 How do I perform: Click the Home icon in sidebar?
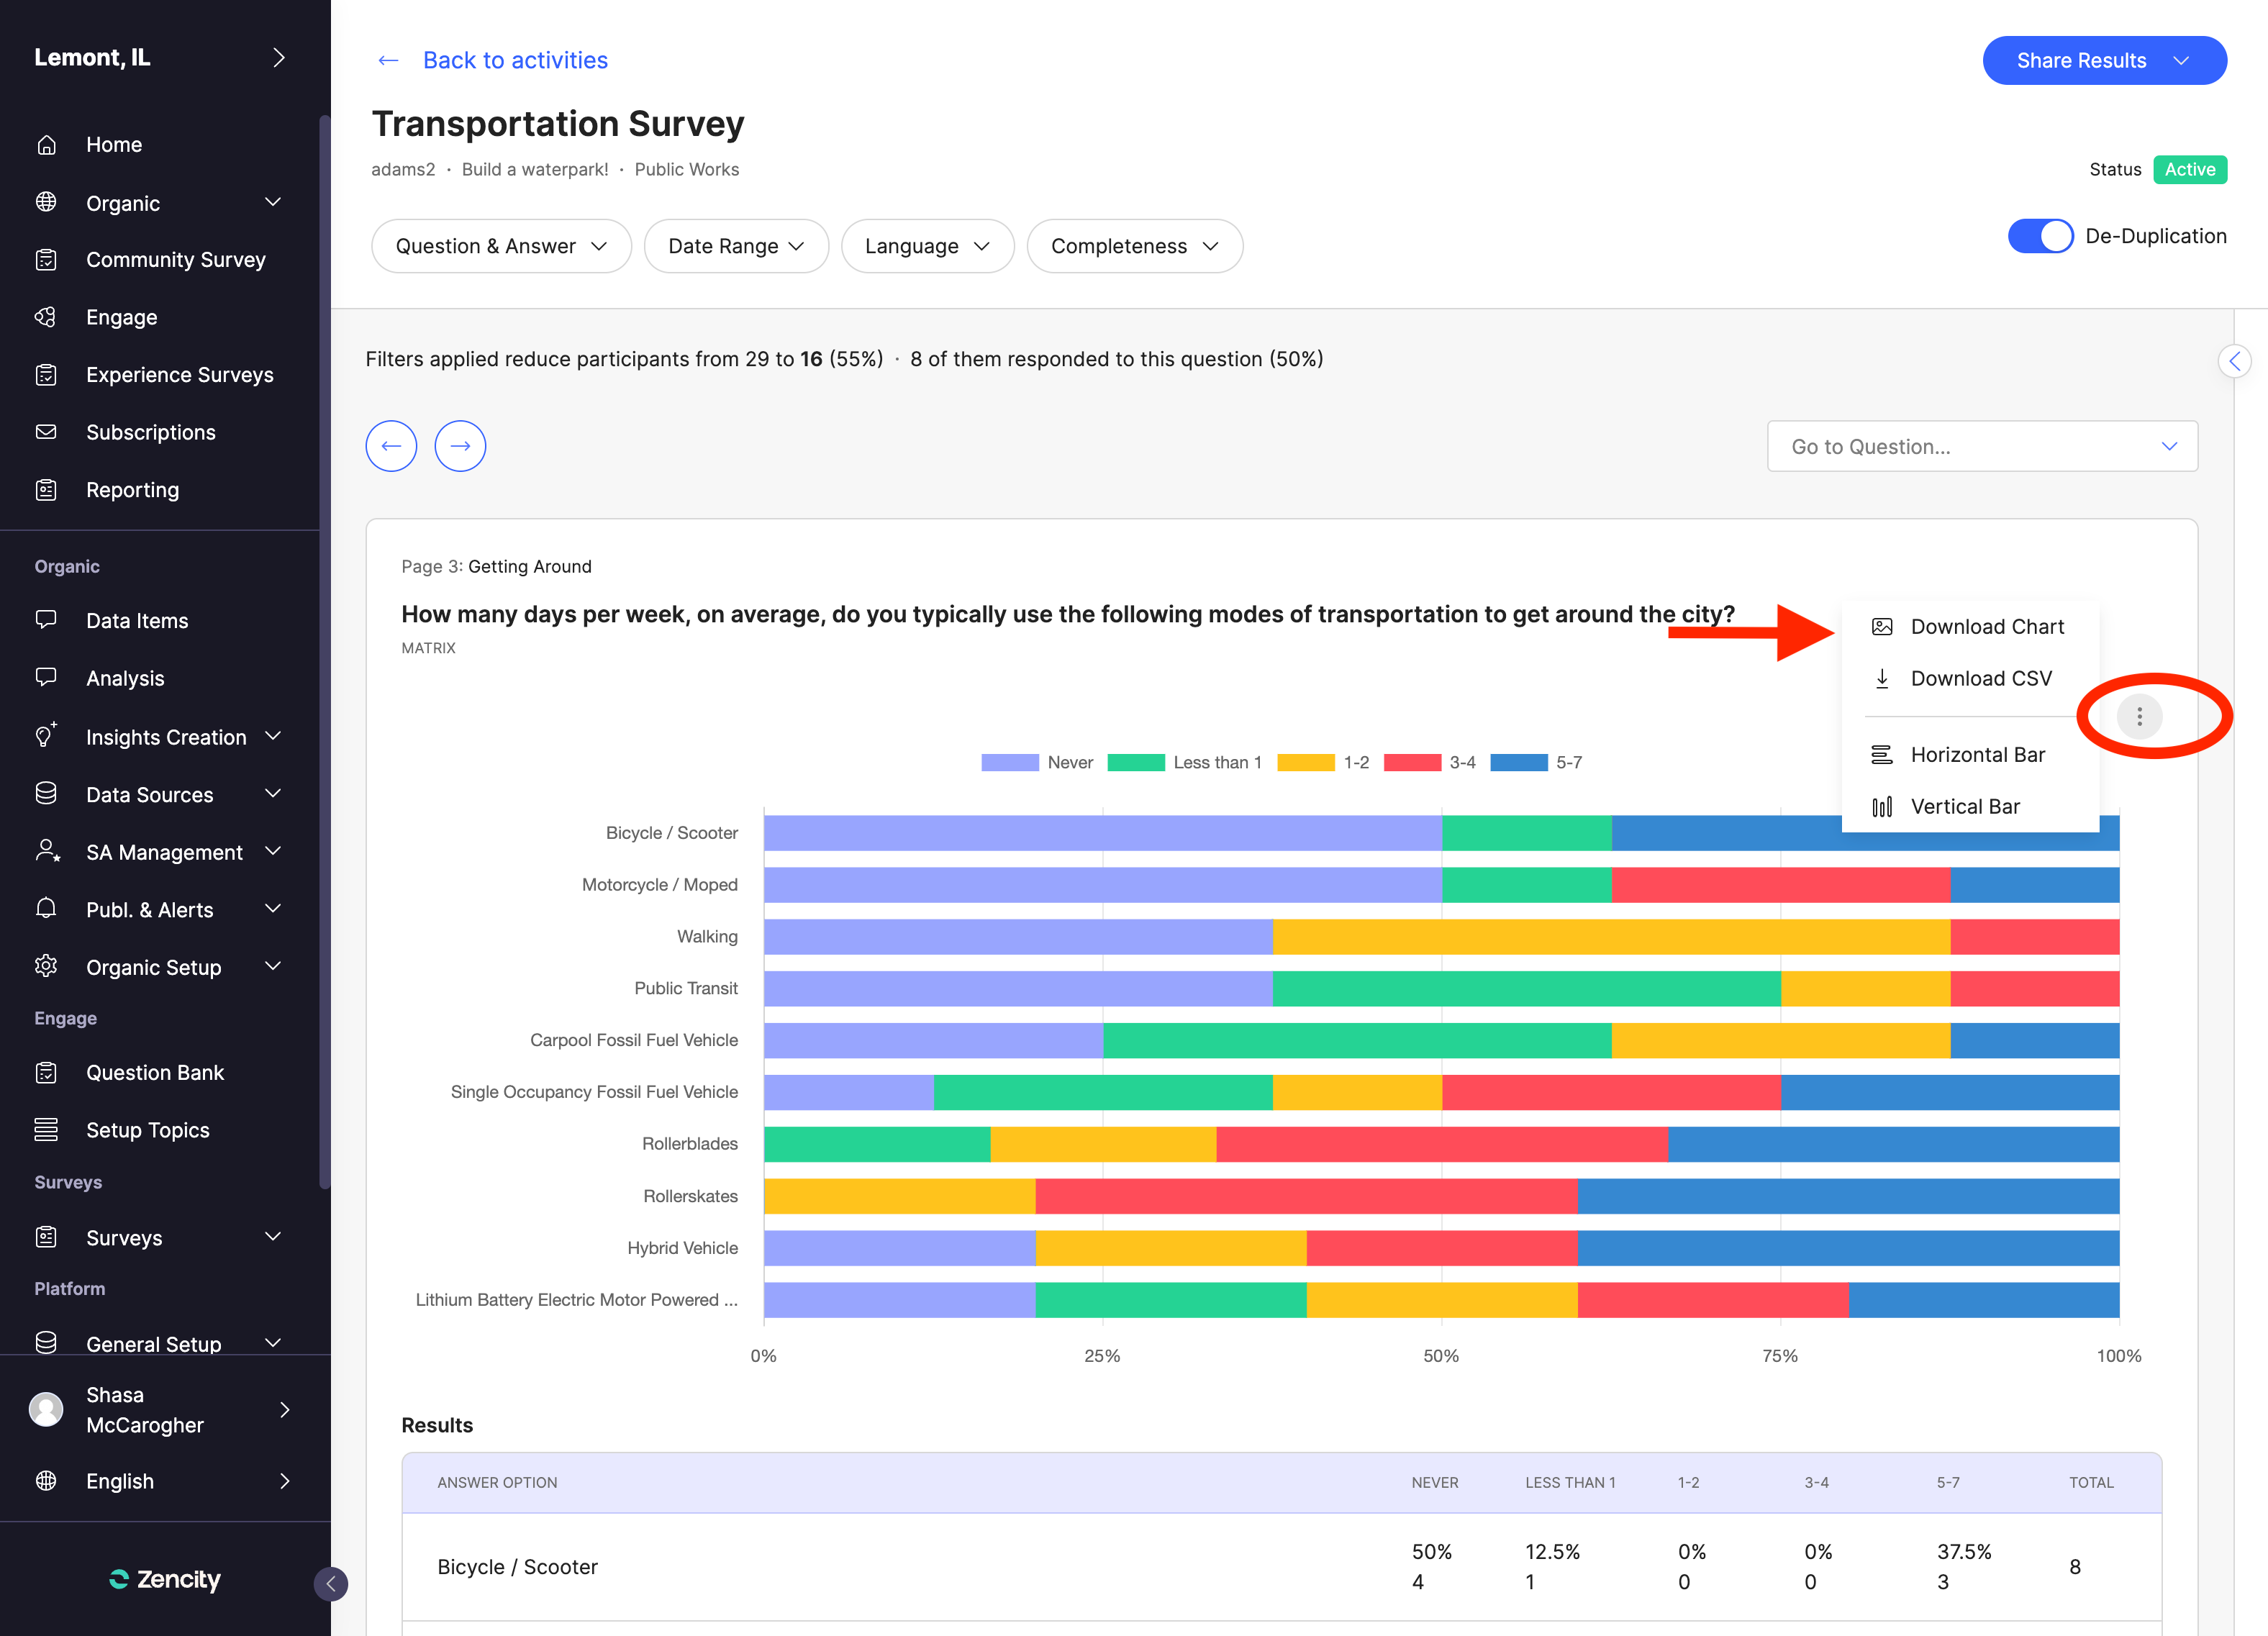click(x=46, y=145)
